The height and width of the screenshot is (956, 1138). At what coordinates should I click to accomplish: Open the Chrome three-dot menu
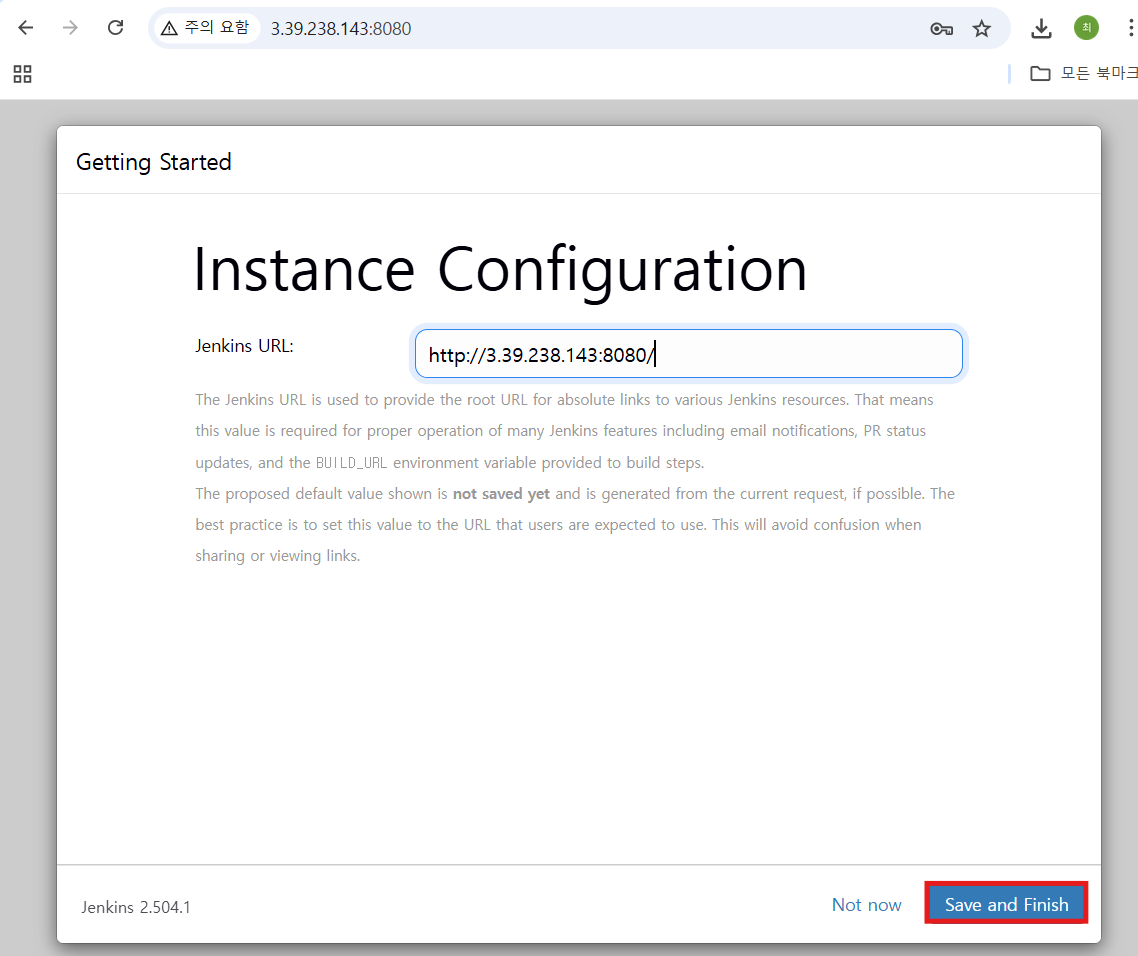point(1130,28)
